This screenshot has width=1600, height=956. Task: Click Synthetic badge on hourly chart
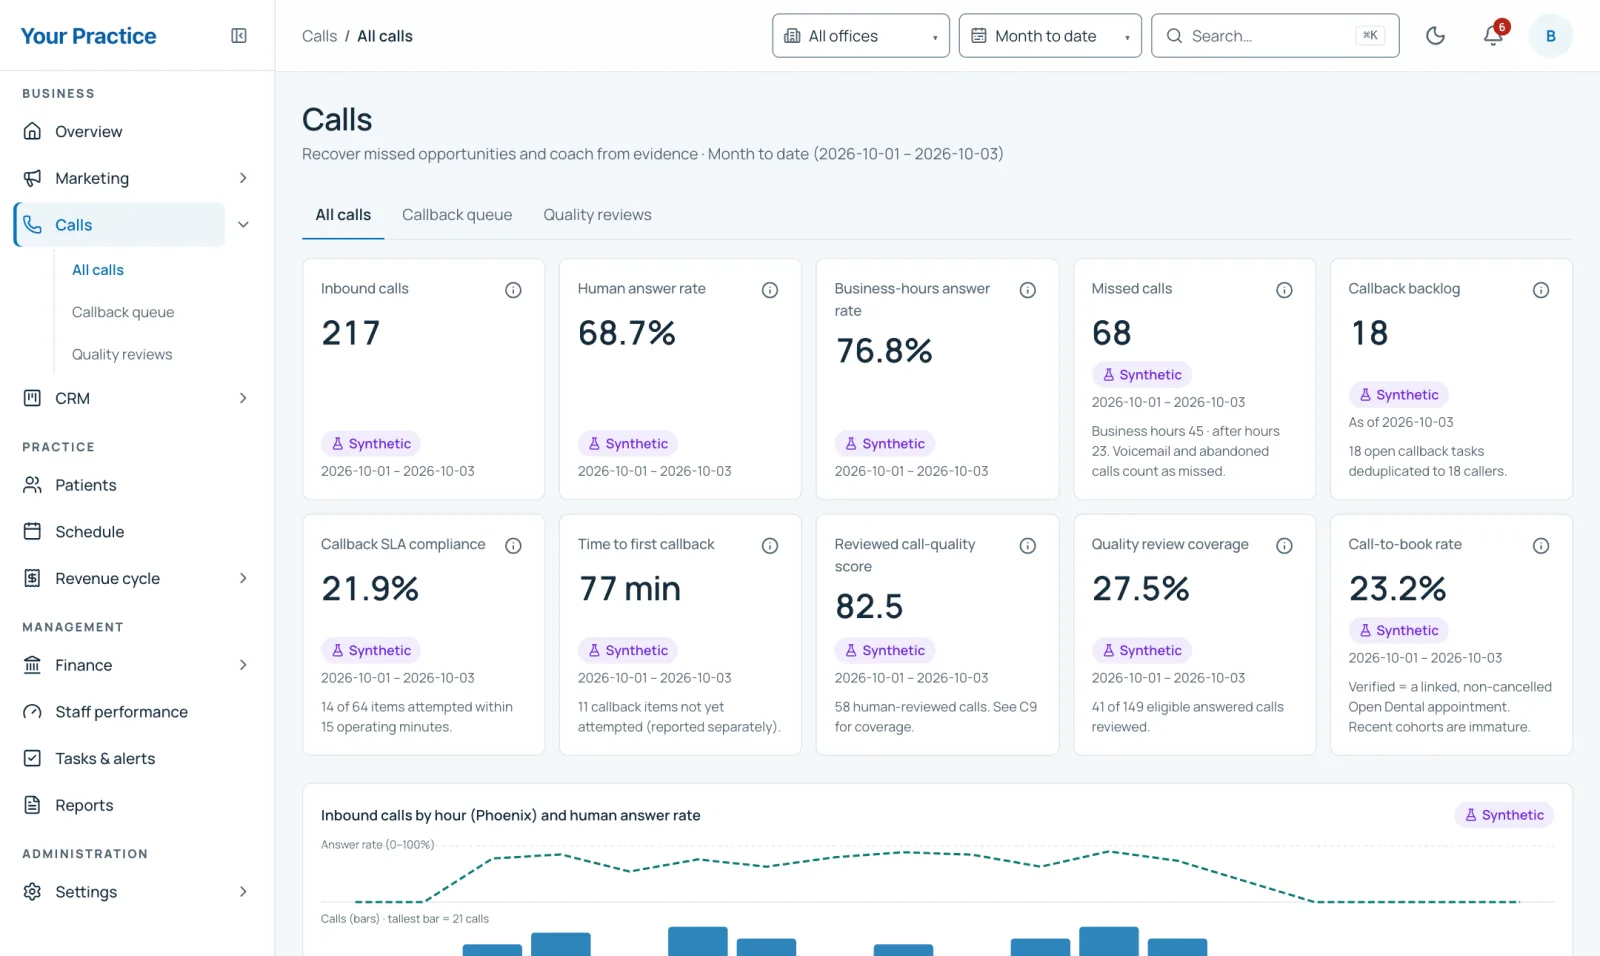tap(1504, 815)
